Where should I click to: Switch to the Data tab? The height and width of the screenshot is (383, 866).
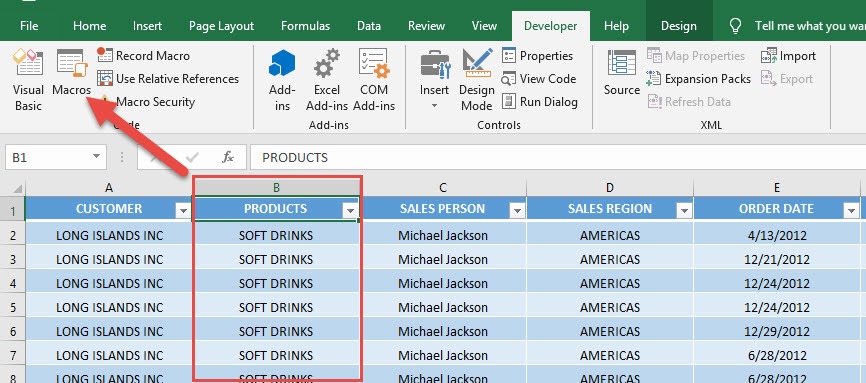pyautogui.click(x=368, y=26)
